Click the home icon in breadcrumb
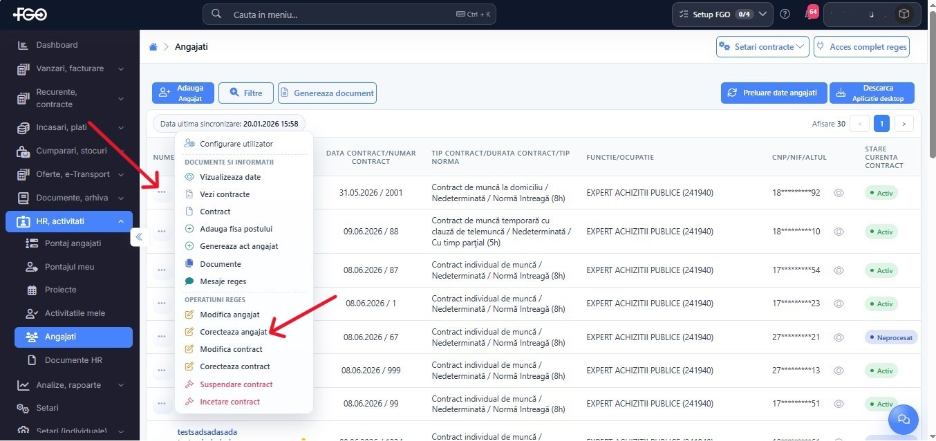936x441 pixels. [153, 47]
